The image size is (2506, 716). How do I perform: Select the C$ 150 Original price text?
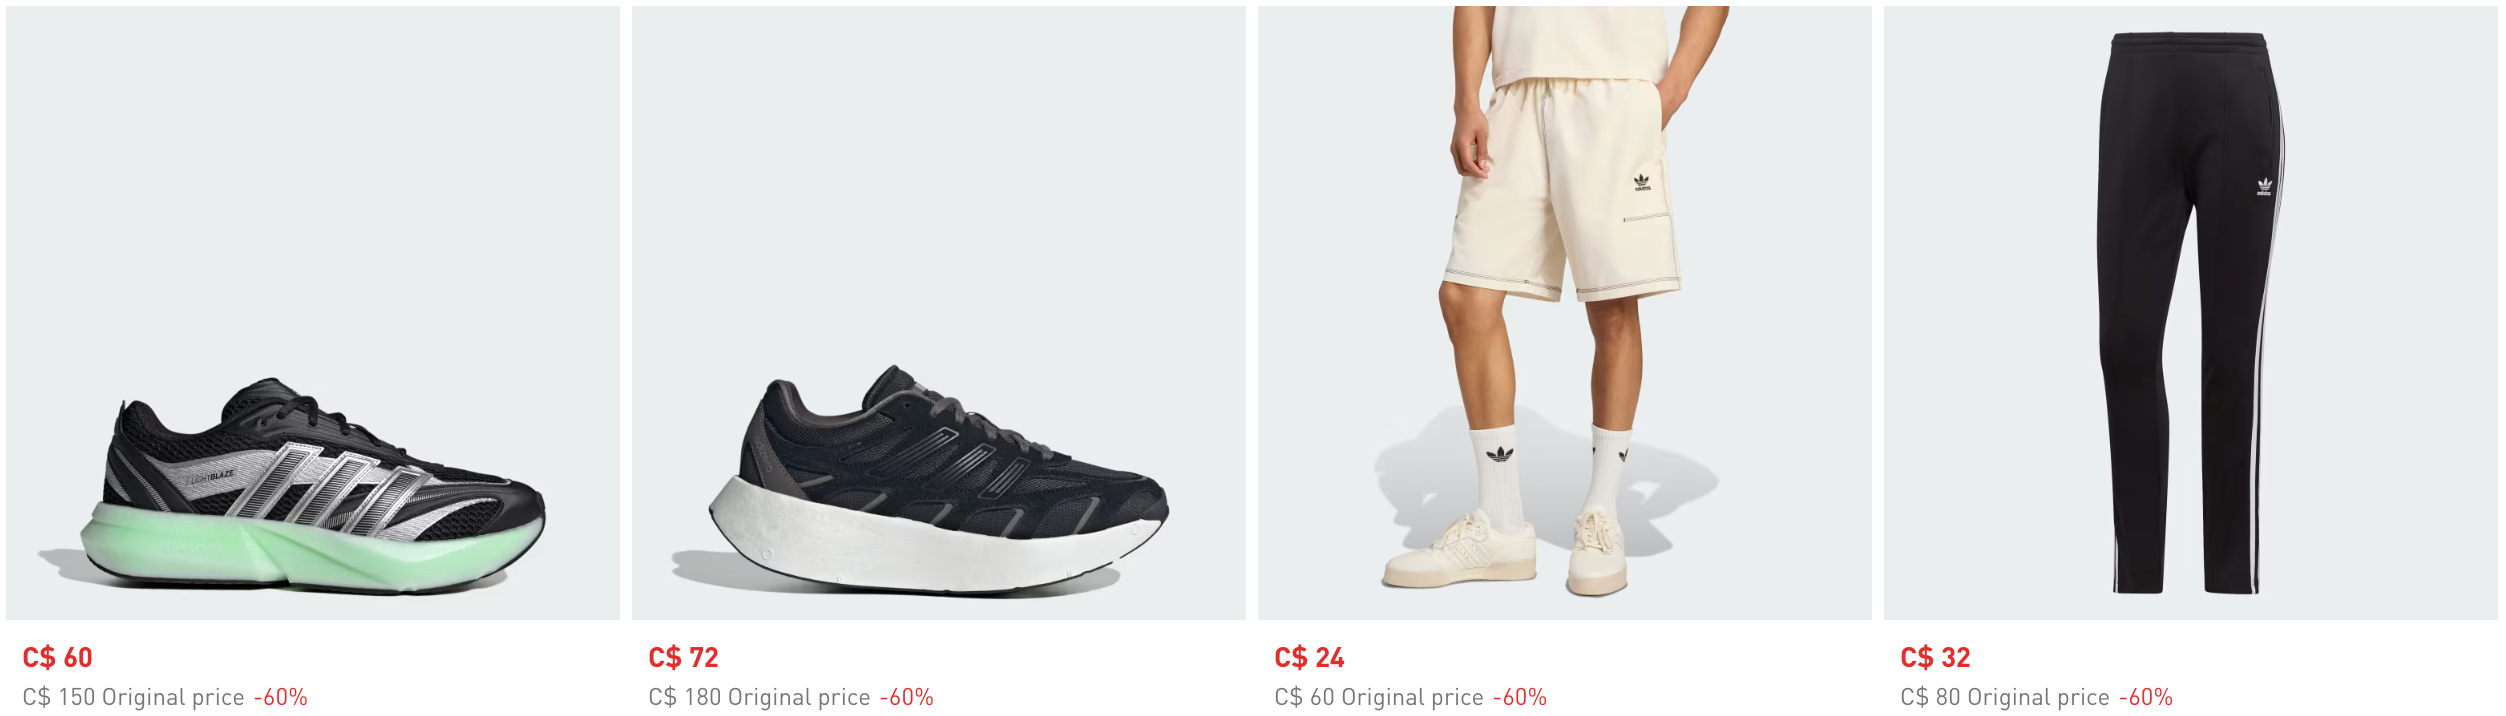click(x=133, y=697)
